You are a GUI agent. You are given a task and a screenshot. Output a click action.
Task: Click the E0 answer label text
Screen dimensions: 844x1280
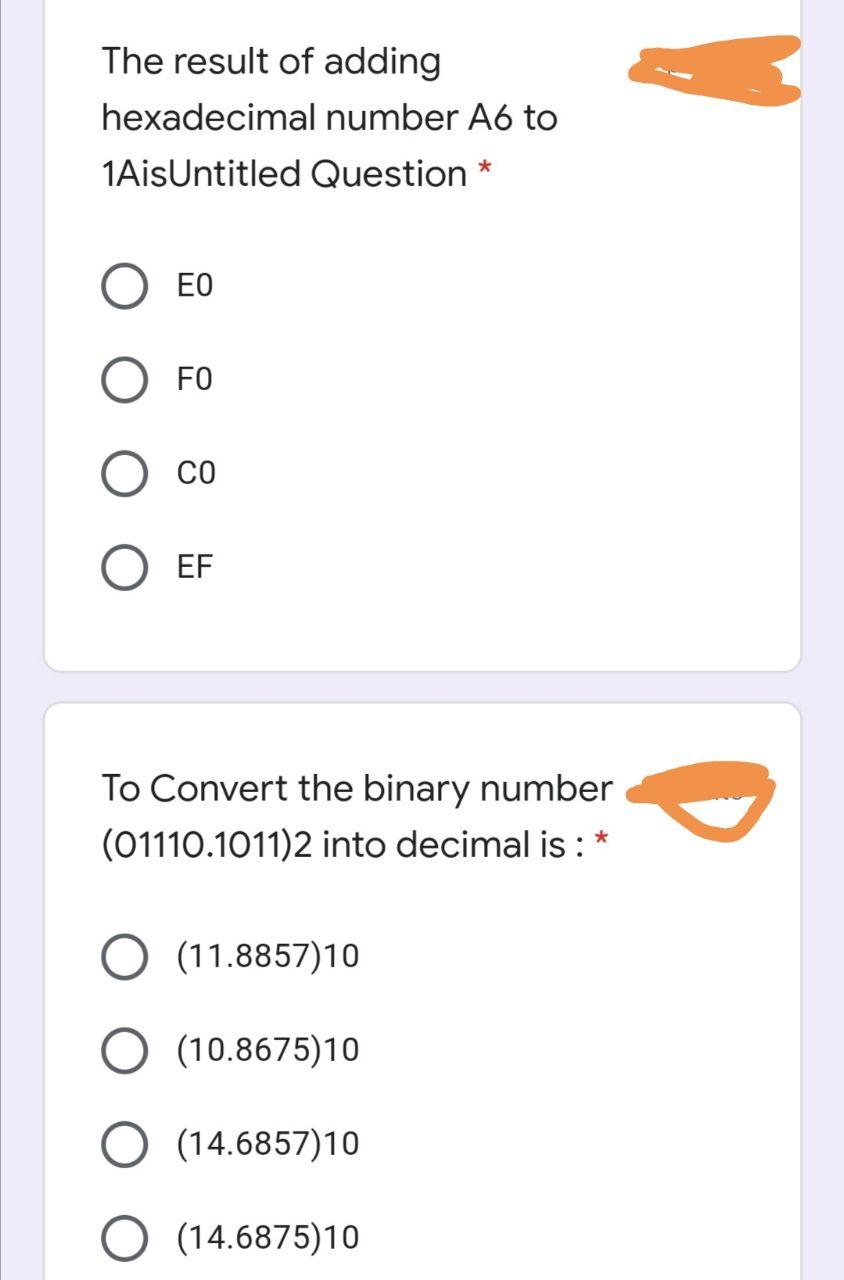tap(195, 287)
